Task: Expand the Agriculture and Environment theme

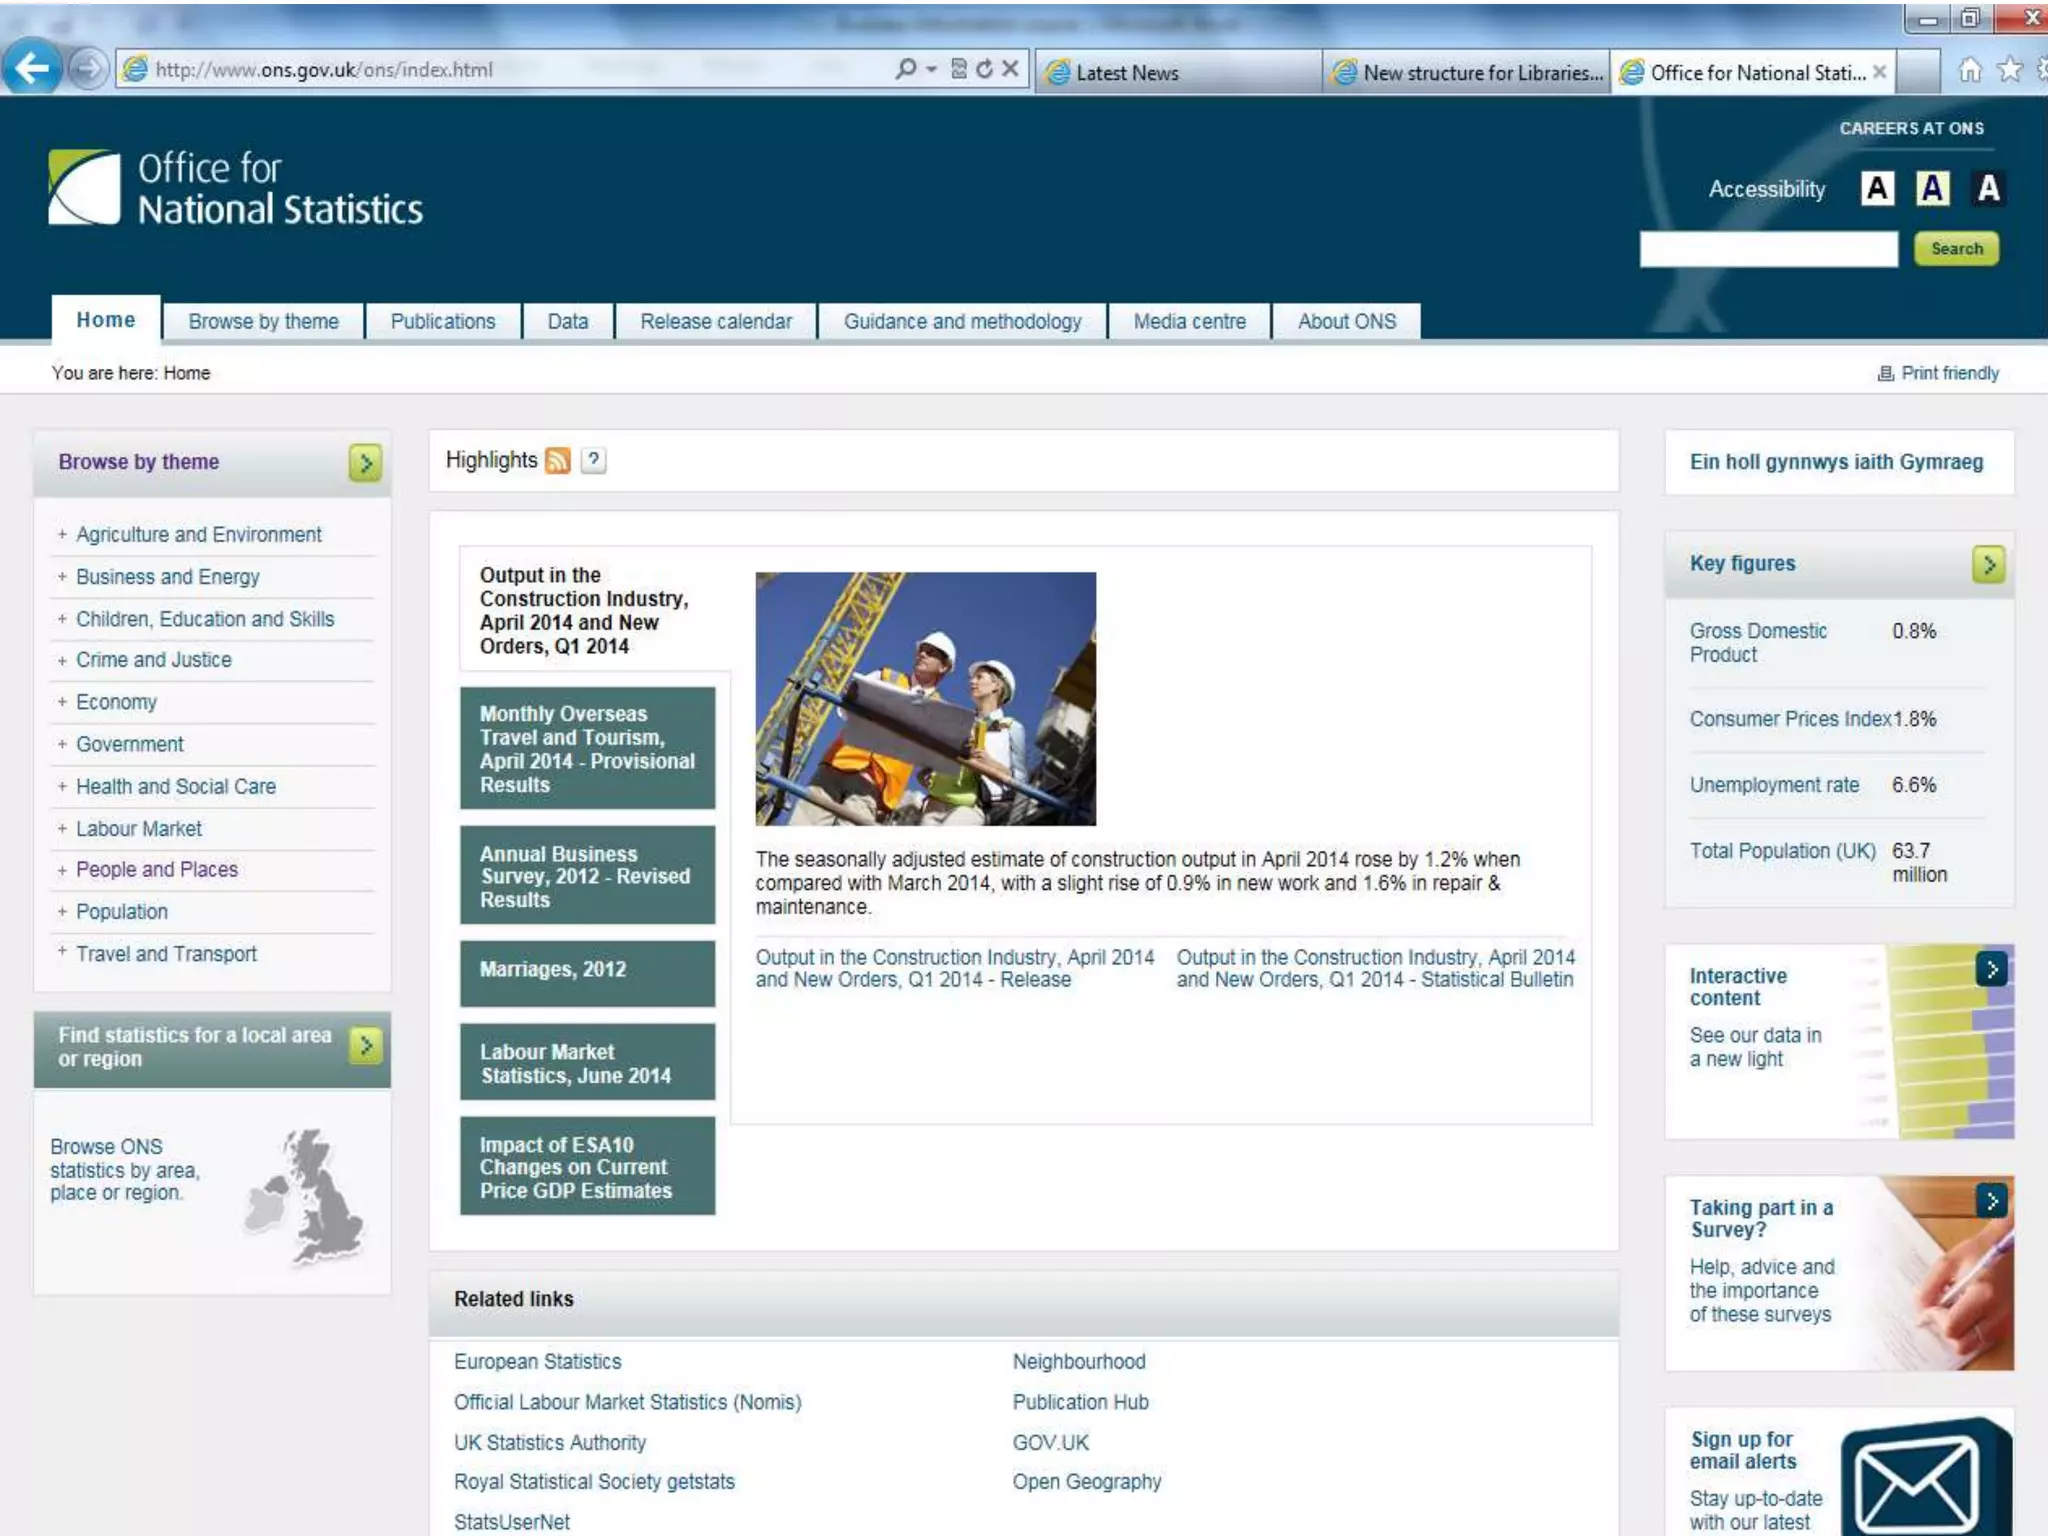Action: tap(62, 535)
